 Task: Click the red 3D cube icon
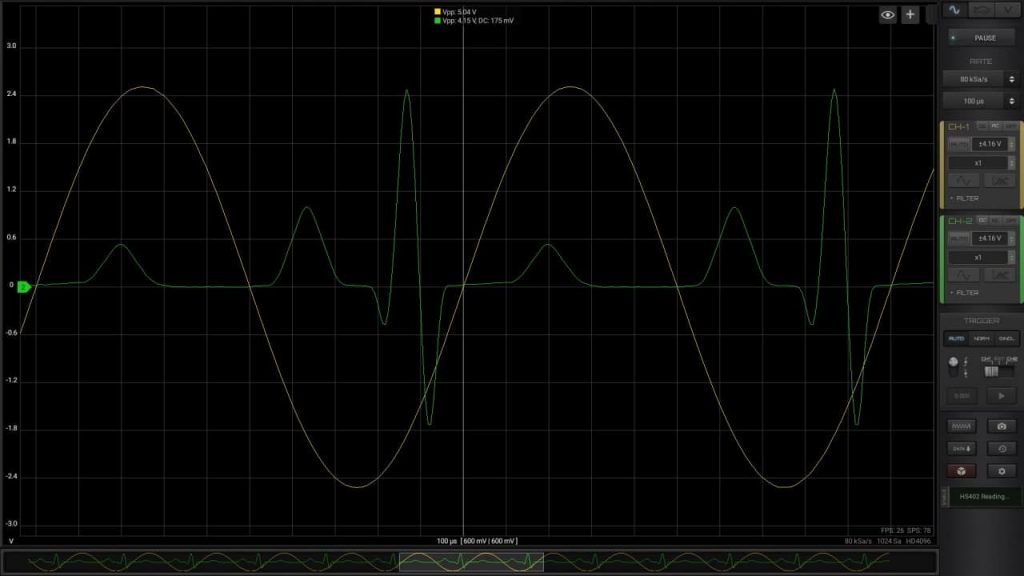tap(960, 470)
